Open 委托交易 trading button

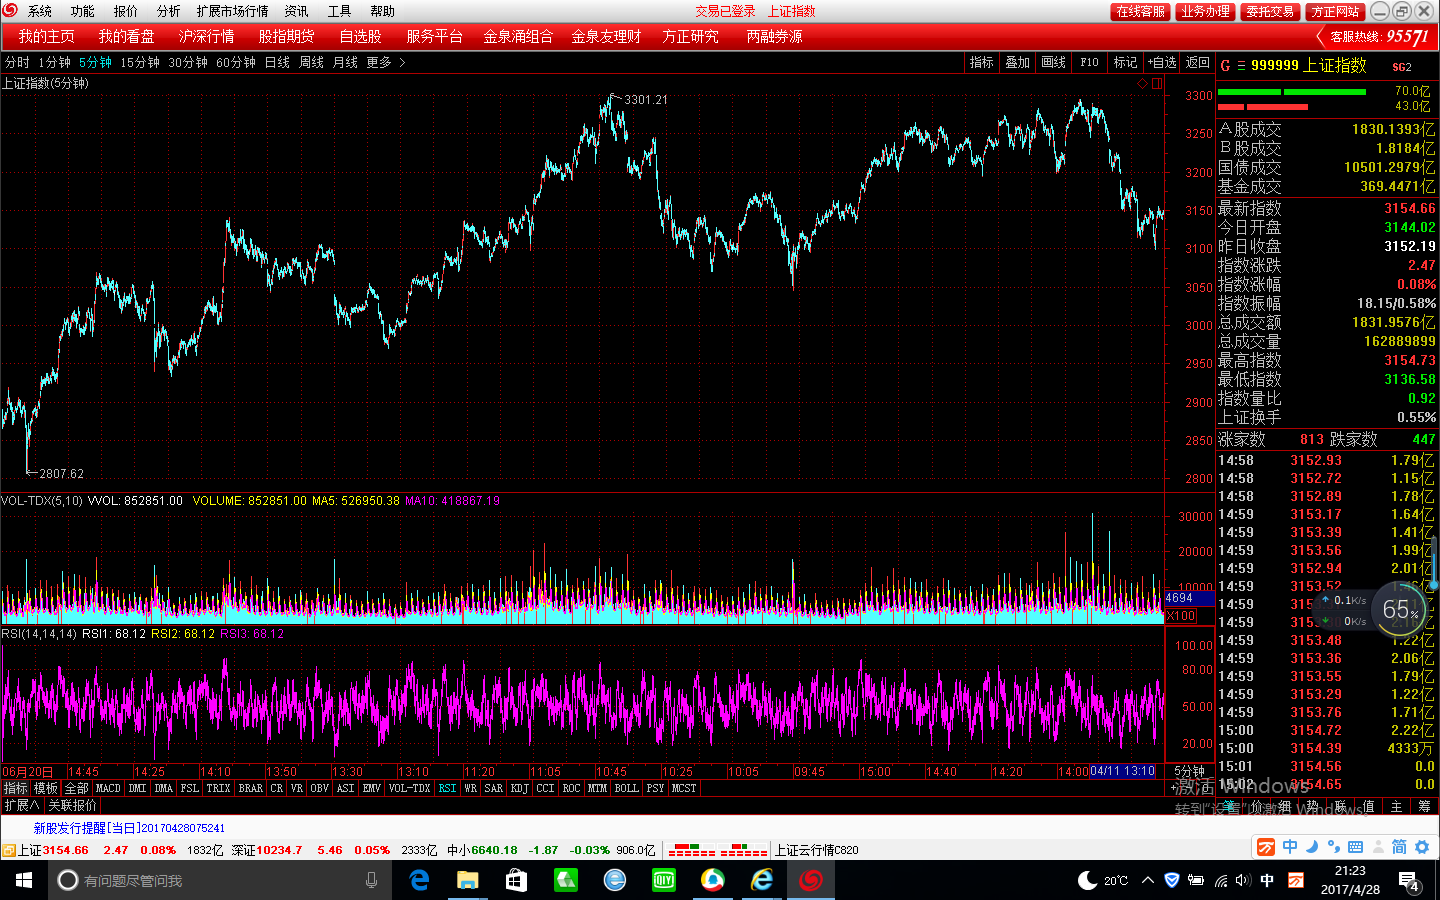(1270, 11)
